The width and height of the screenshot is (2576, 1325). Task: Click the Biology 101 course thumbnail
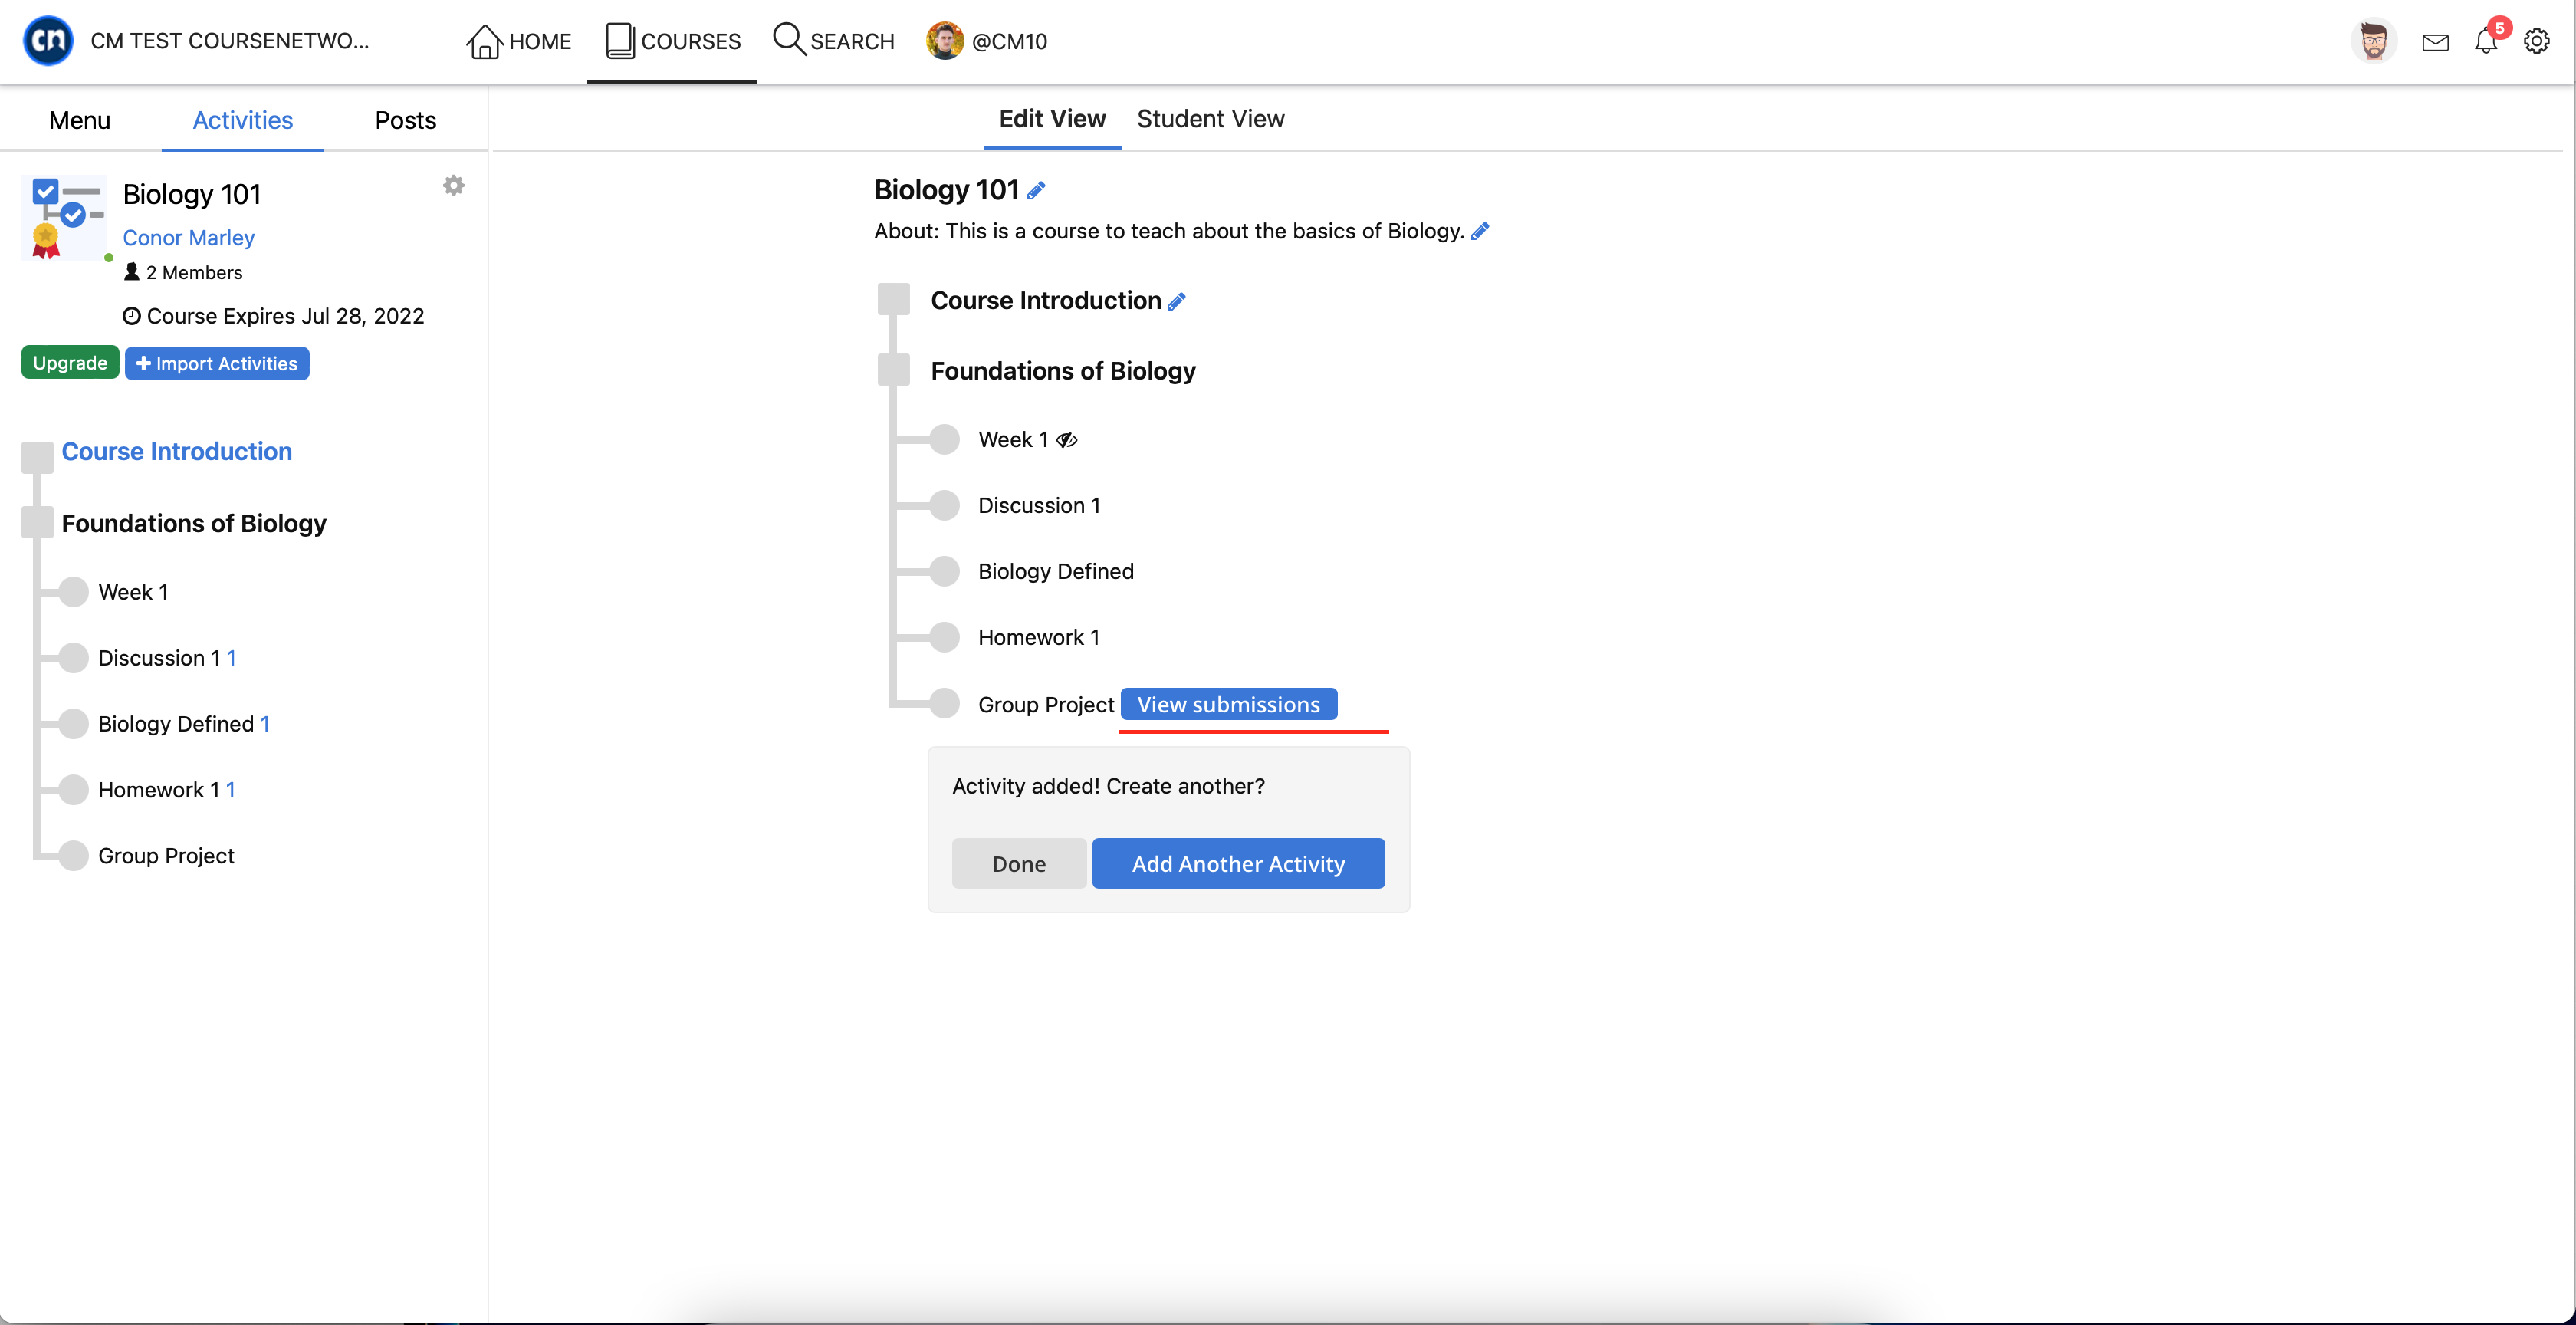click(x=64, y=217)
